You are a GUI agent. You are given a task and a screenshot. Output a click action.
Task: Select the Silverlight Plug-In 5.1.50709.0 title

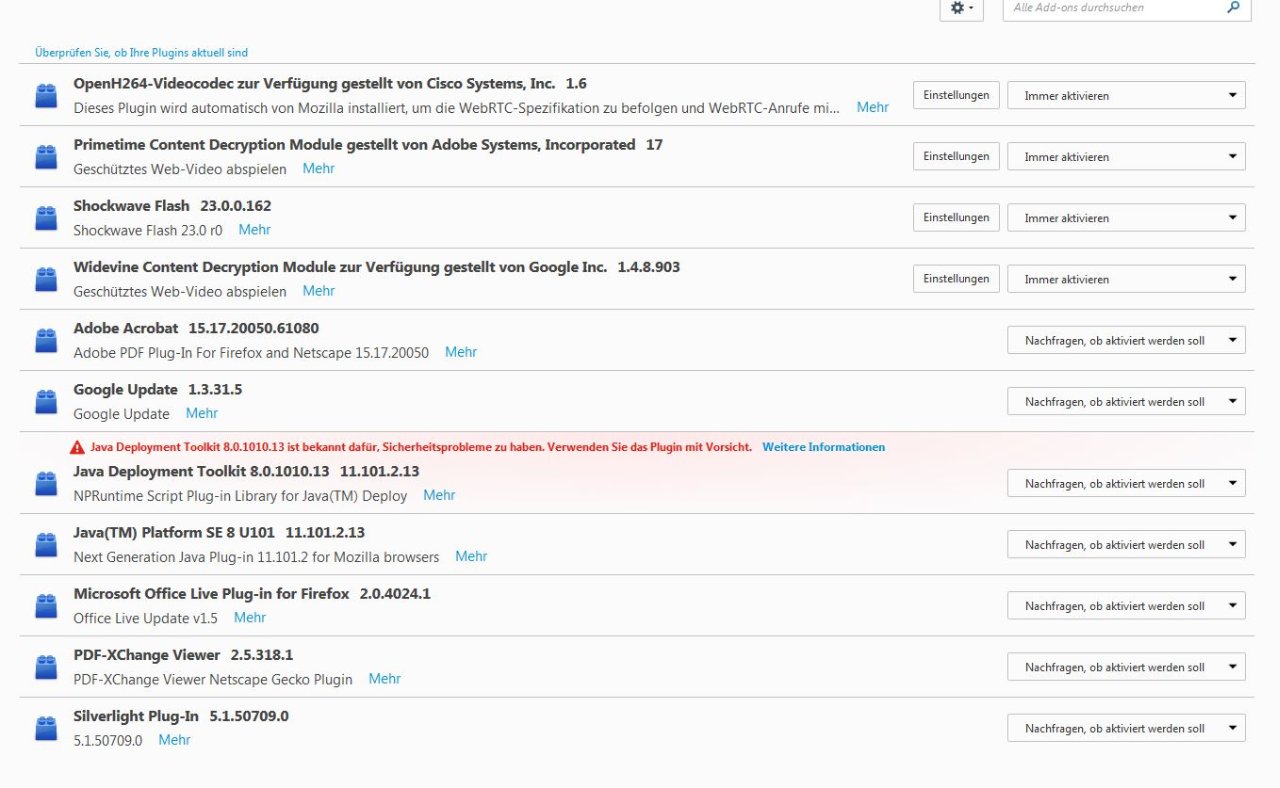click(181, 716)
